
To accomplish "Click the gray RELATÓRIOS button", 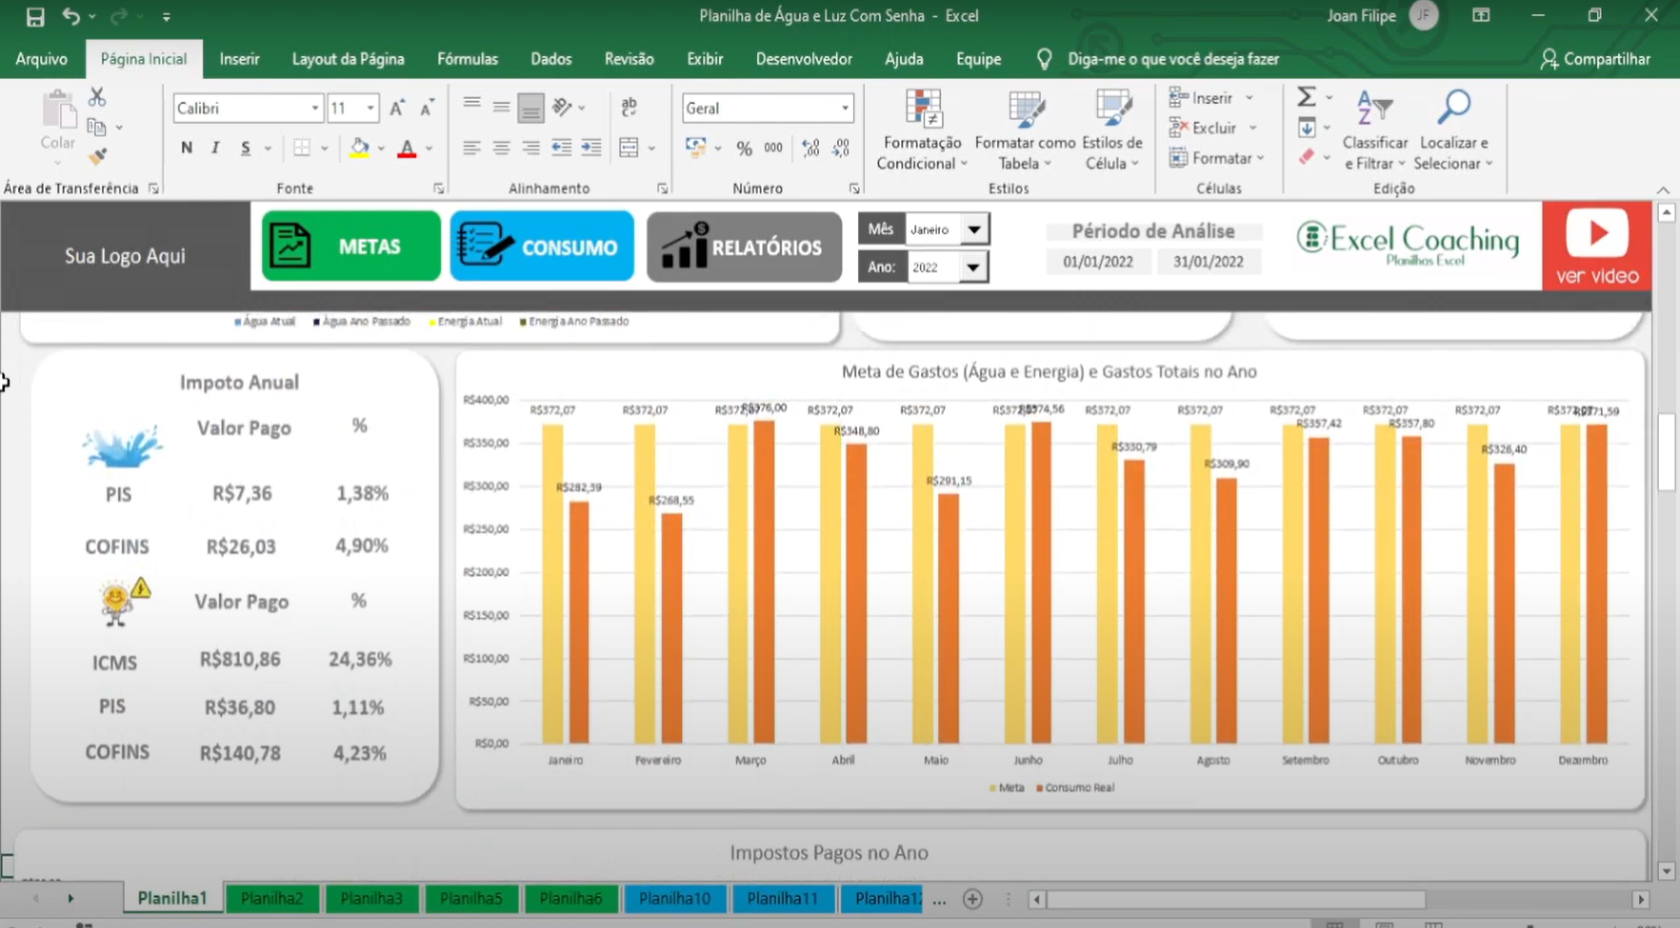I will (x=744, y=246).
